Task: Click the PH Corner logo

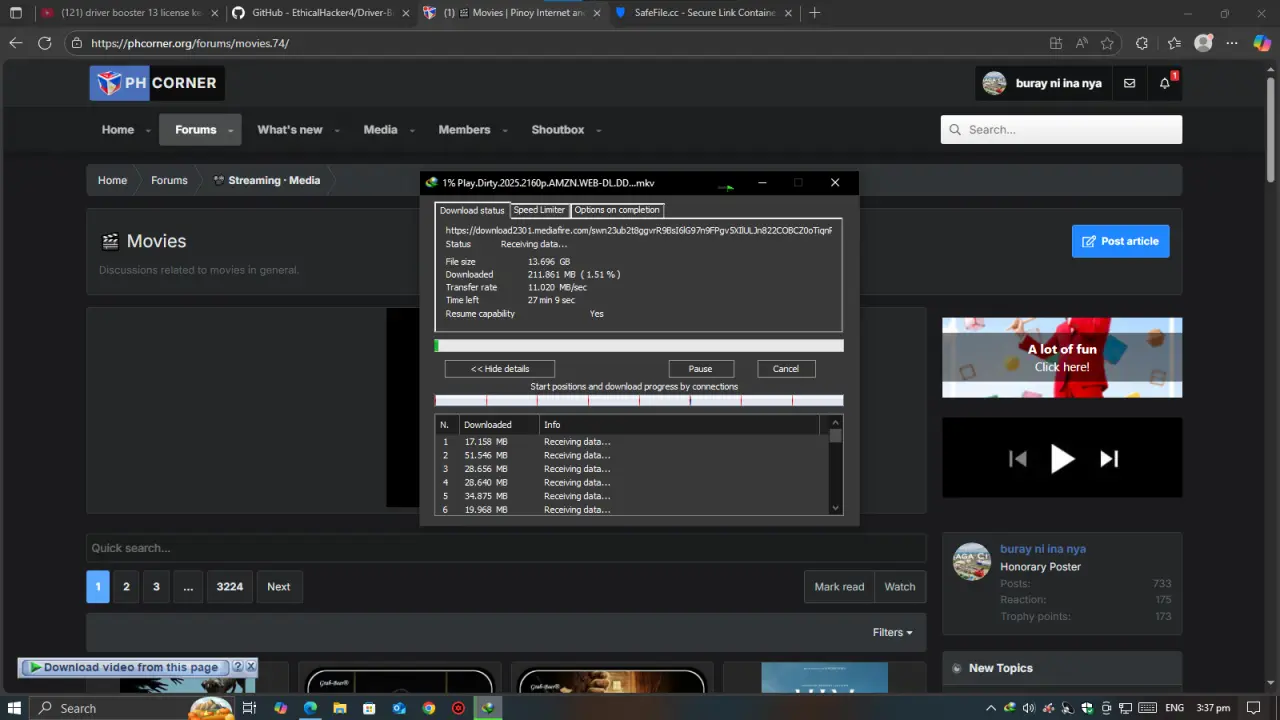Action: pyautogui.click(x=156, y=83)
